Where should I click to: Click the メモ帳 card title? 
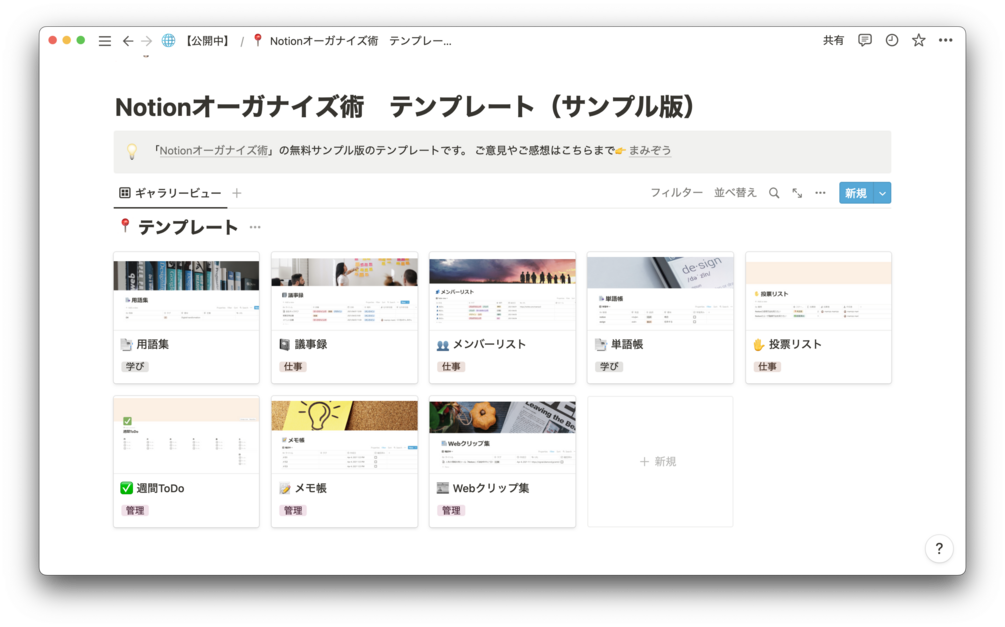point(310,489)
